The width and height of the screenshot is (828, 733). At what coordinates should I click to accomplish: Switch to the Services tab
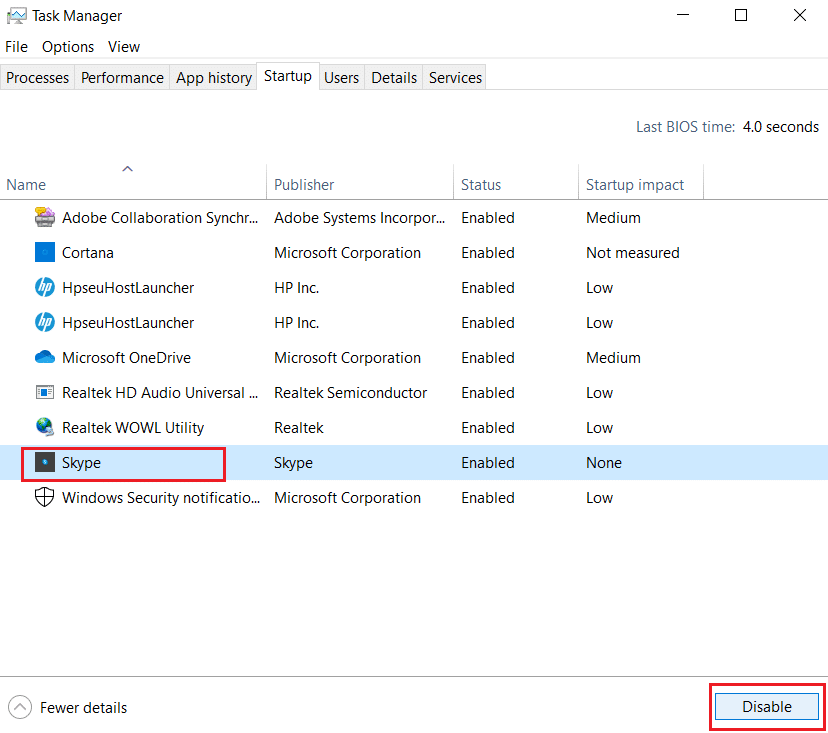(454, 77)
